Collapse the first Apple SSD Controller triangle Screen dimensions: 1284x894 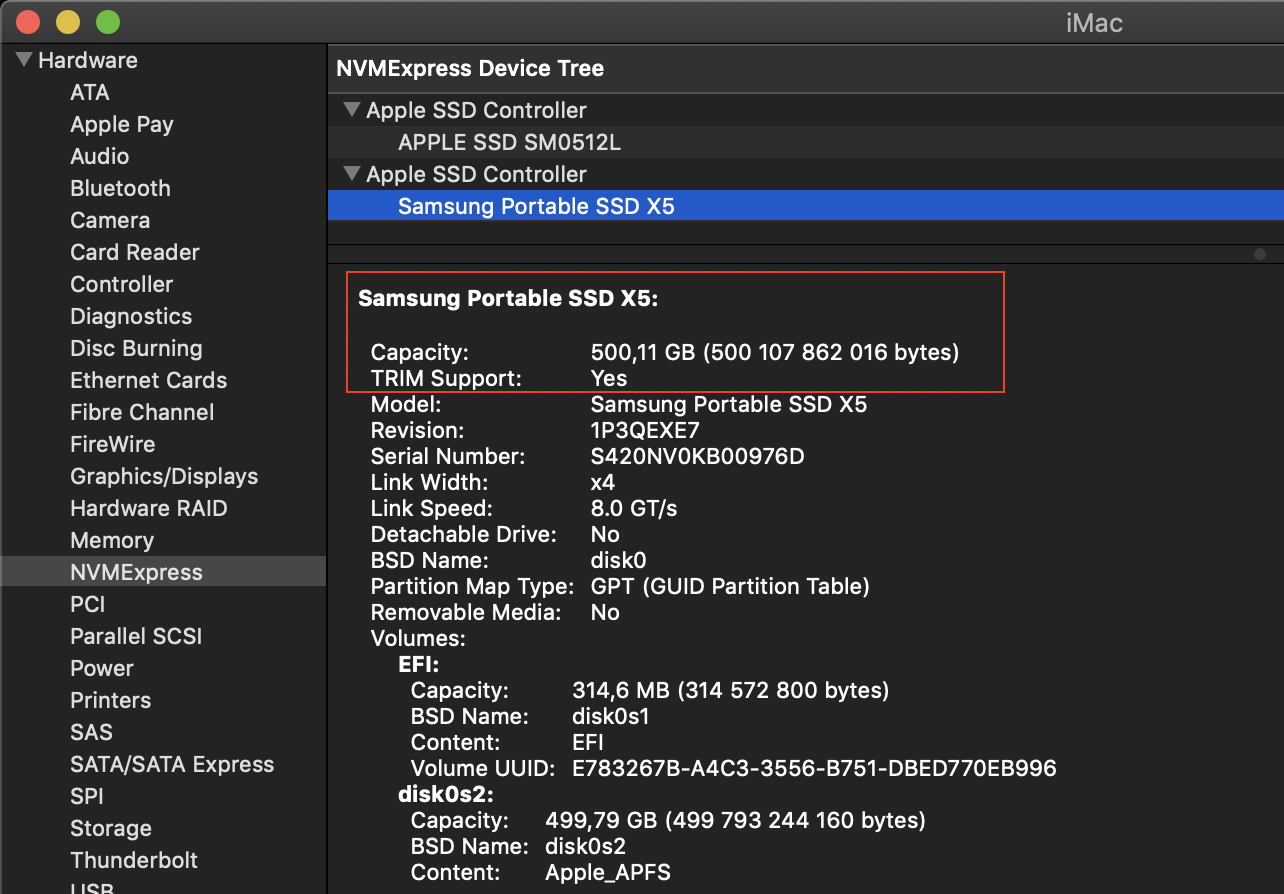click(x=351, y=110)
